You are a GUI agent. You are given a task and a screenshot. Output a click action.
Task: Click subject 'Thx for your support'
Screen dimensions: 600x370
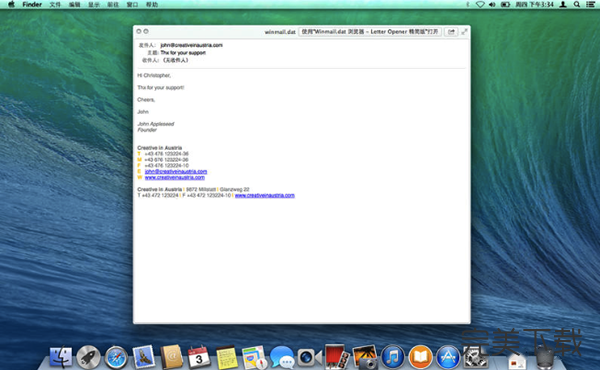pos(183,53)
